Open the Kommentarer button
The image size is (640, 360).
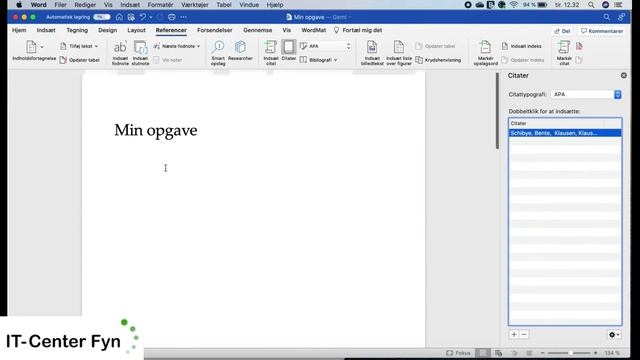602,31
